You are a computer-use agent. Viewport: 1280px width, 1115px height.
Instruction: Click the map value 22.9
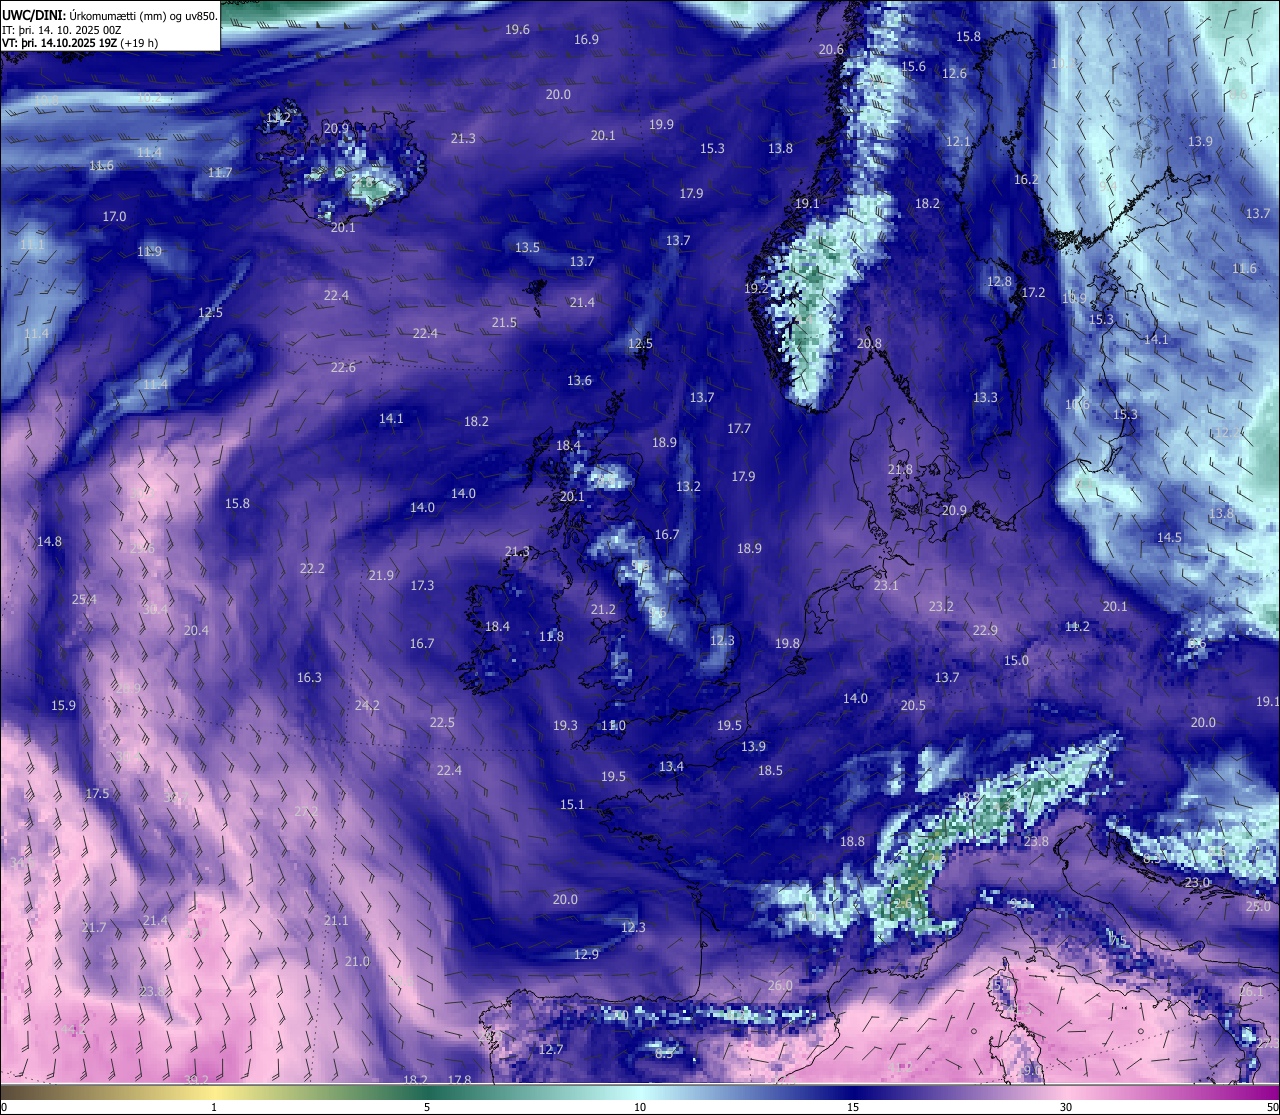(985, 631)
